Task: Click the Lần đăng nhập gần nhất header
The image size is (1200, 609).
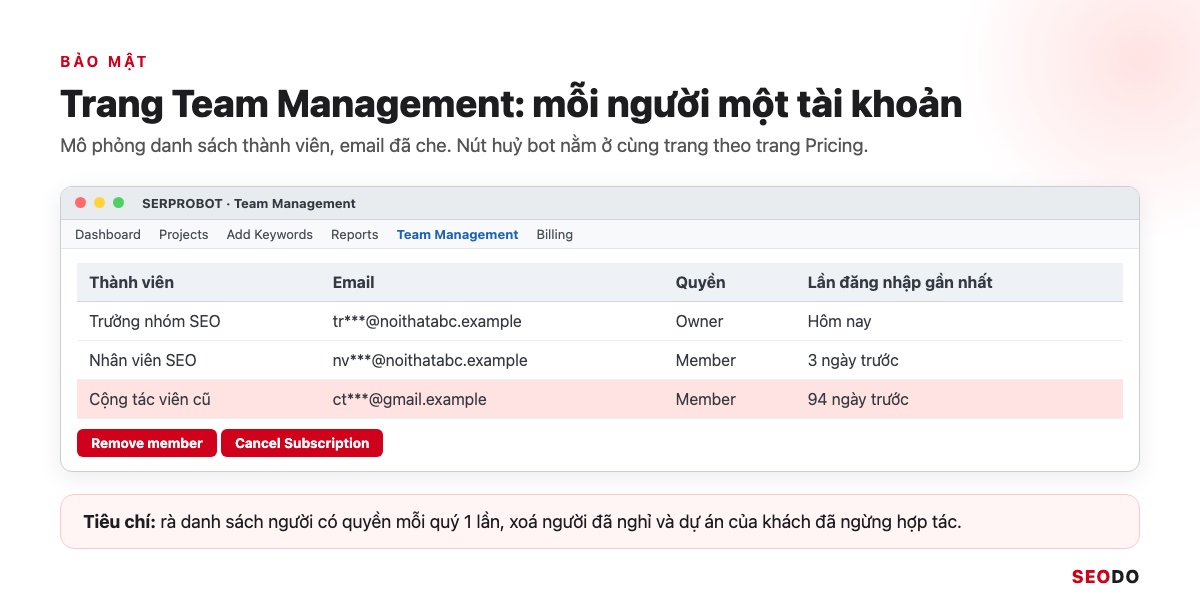Action: [x=900, y=282]
